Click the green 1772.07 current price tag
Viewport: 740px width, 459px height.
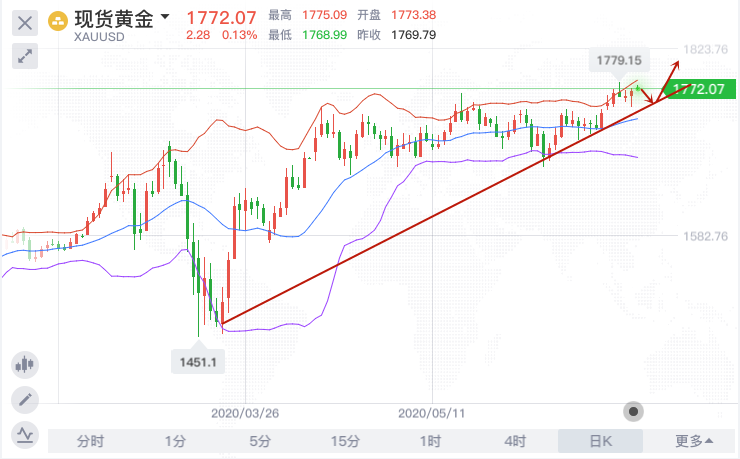(x=699, y=90)
